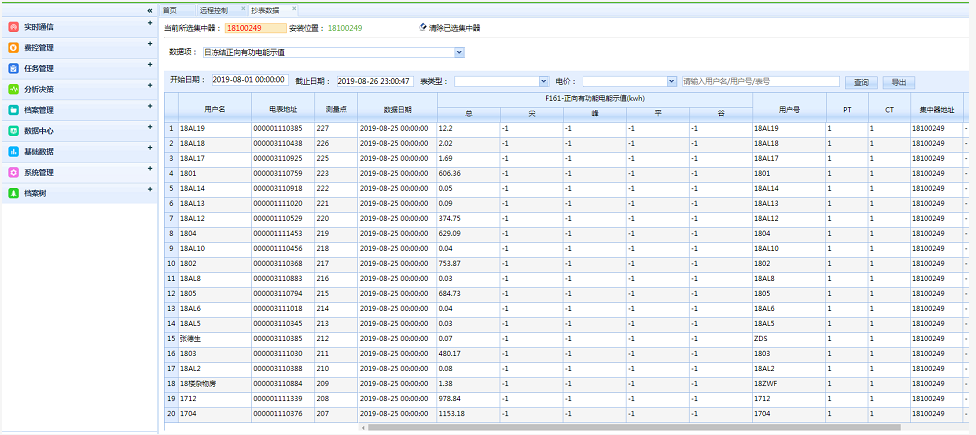Click the 安装位置 value 18100249
This screenshot has width=976, height=435.
(345, 28)
